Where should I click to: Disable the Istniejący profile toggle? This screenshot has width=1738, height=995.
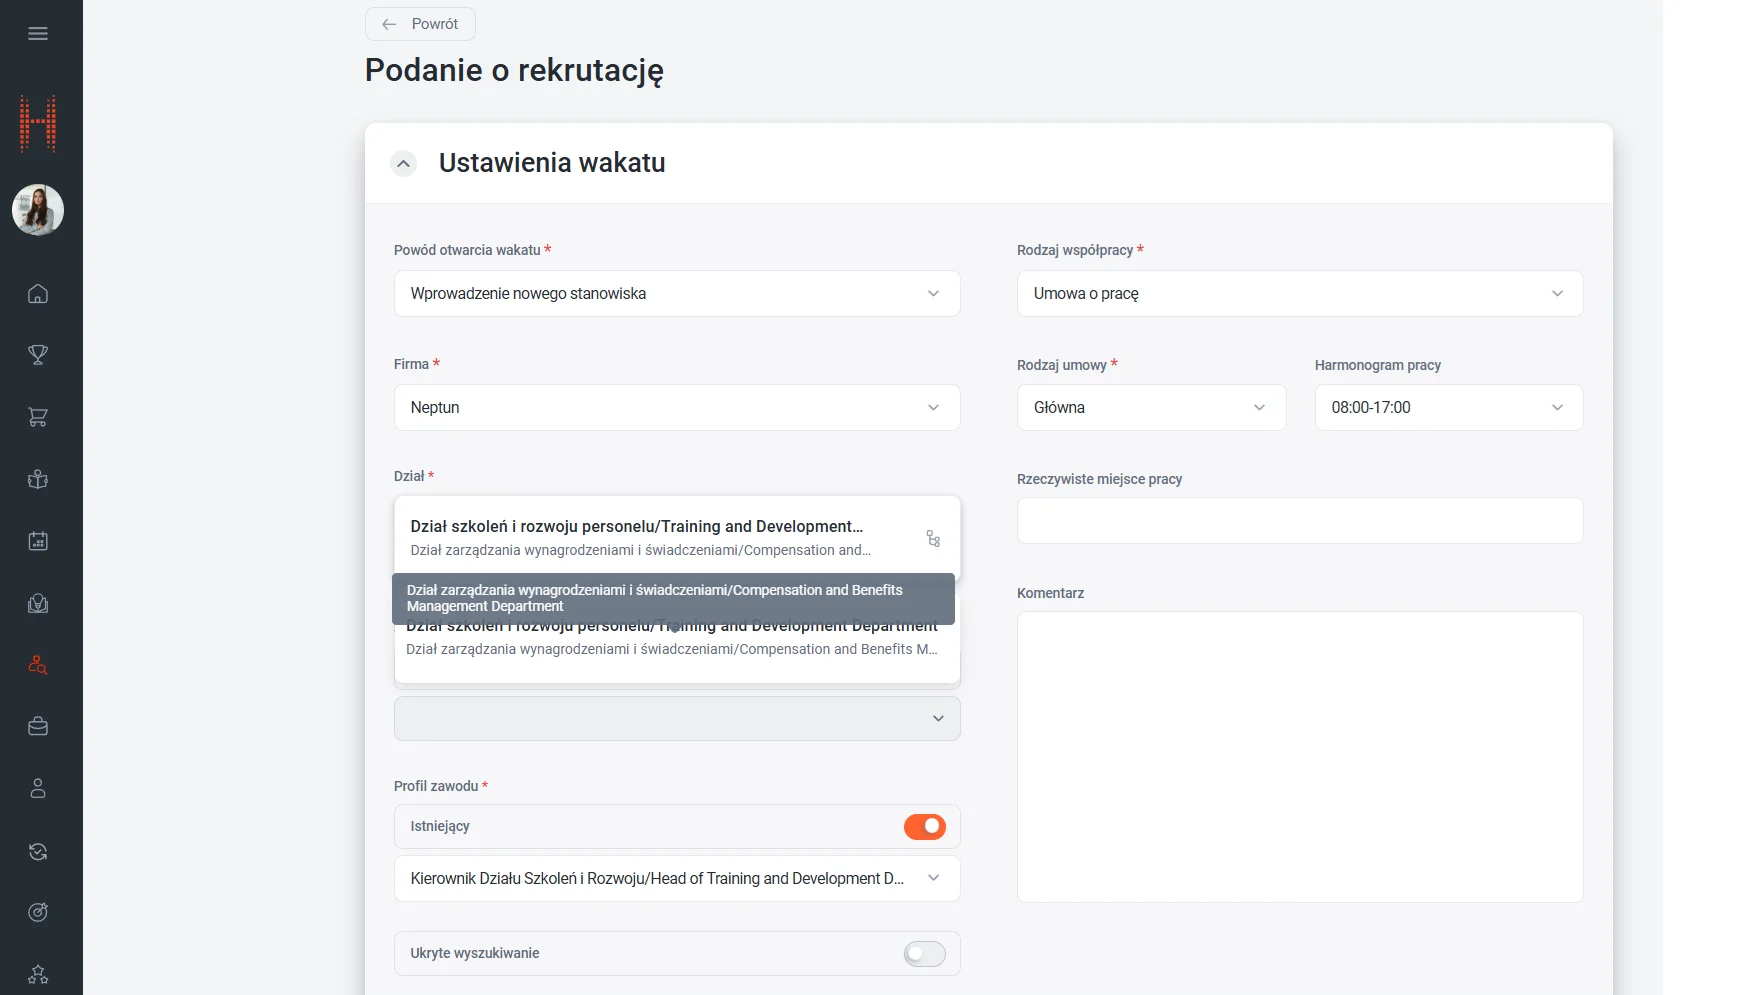click(x=924, y=827)
